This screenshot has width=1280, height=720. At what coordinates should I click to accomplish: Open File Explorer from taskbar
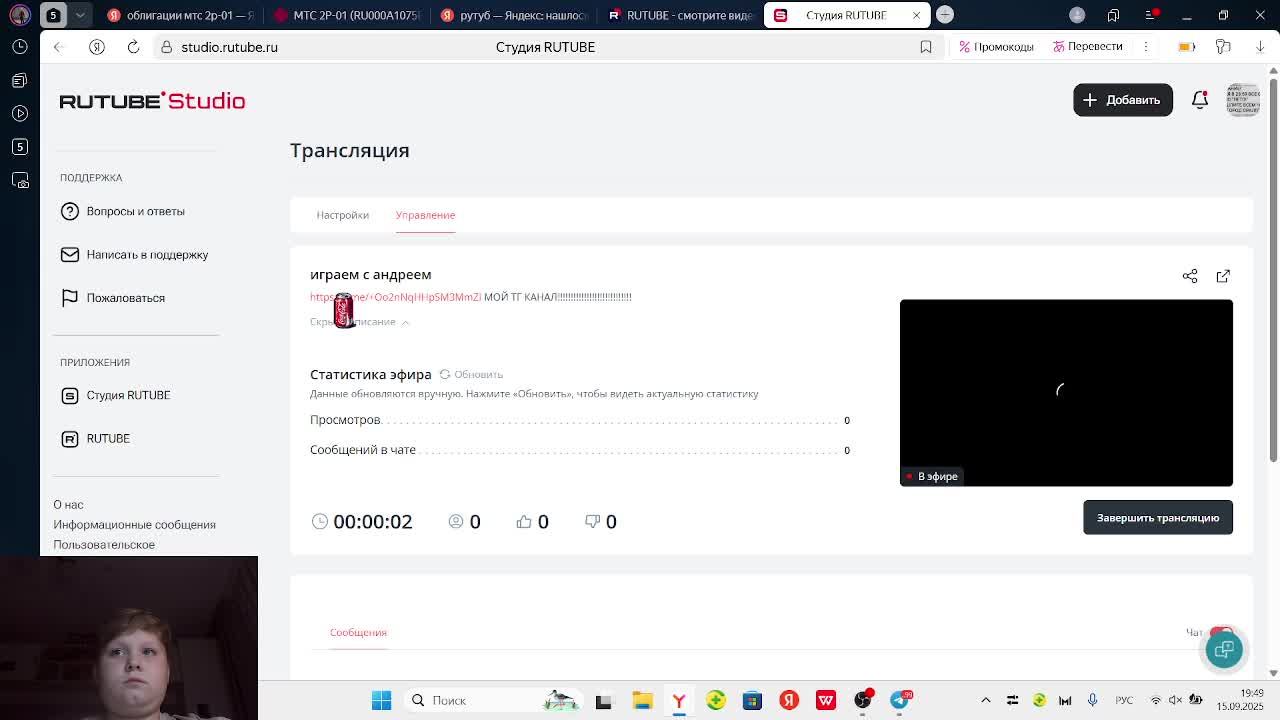point(642,700)
